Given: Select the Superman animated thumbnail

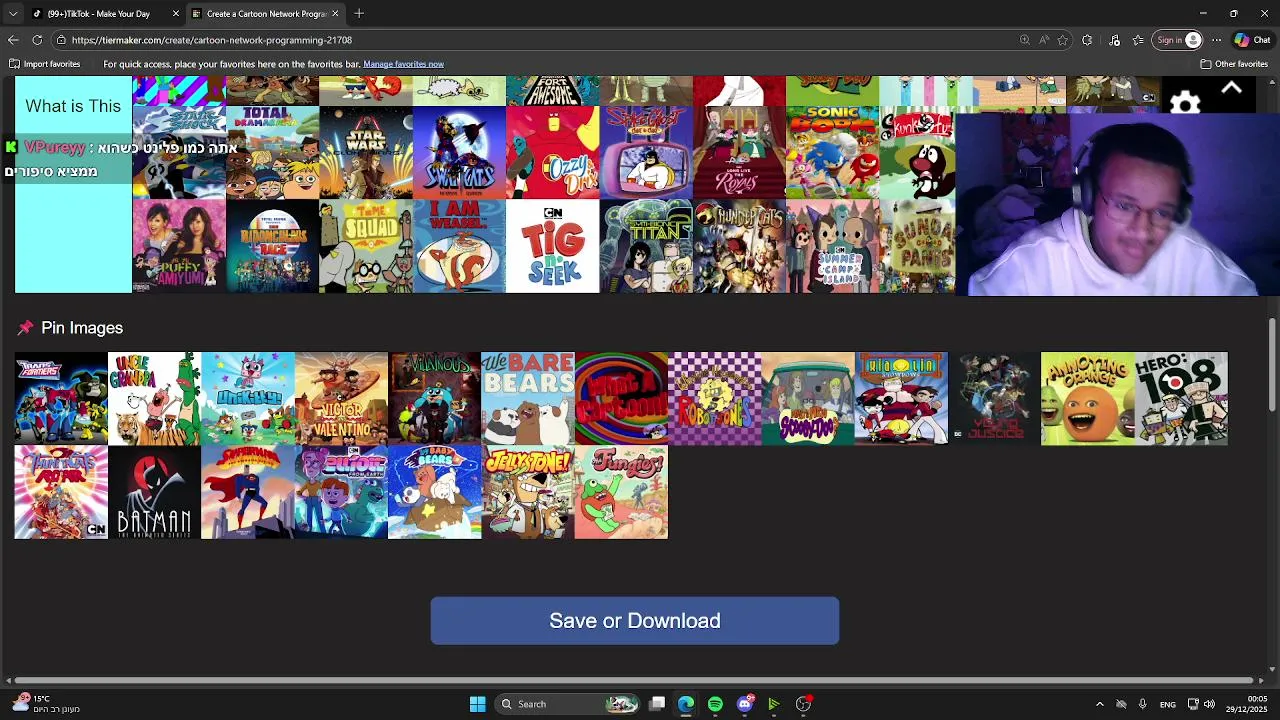Looking at the screenshot, I should pos(247,492).
